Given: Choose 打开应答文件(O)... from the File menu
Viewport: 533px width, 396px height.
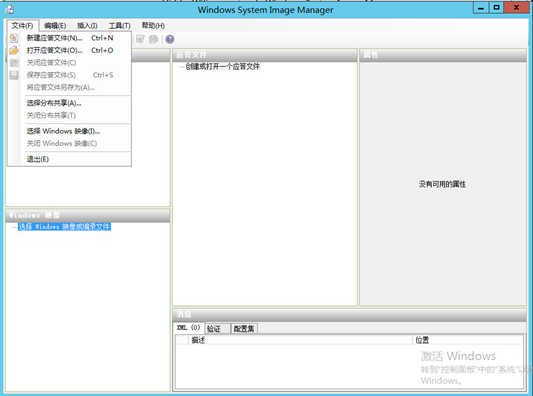Looking at the screenshot, I should tap(69, 50).
